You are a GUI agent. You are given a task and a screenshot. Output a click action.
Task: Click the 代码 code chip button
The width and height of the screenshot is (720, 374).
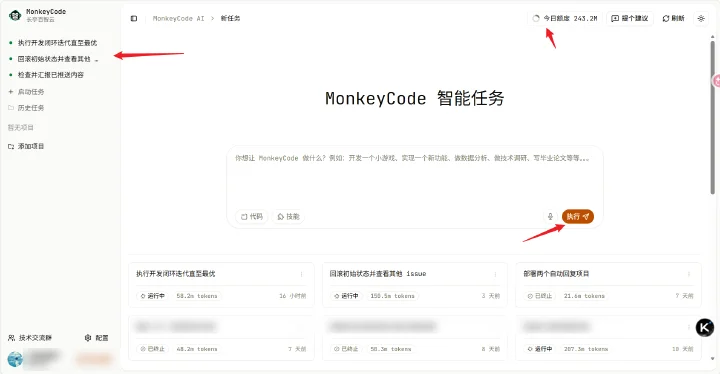pos(252,216)
